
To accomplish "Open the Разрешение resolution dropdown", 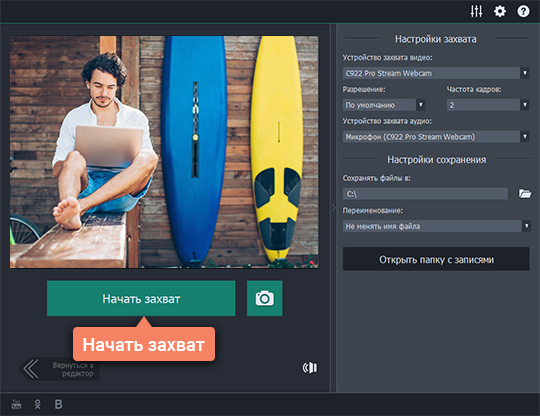I will point(384,105).
